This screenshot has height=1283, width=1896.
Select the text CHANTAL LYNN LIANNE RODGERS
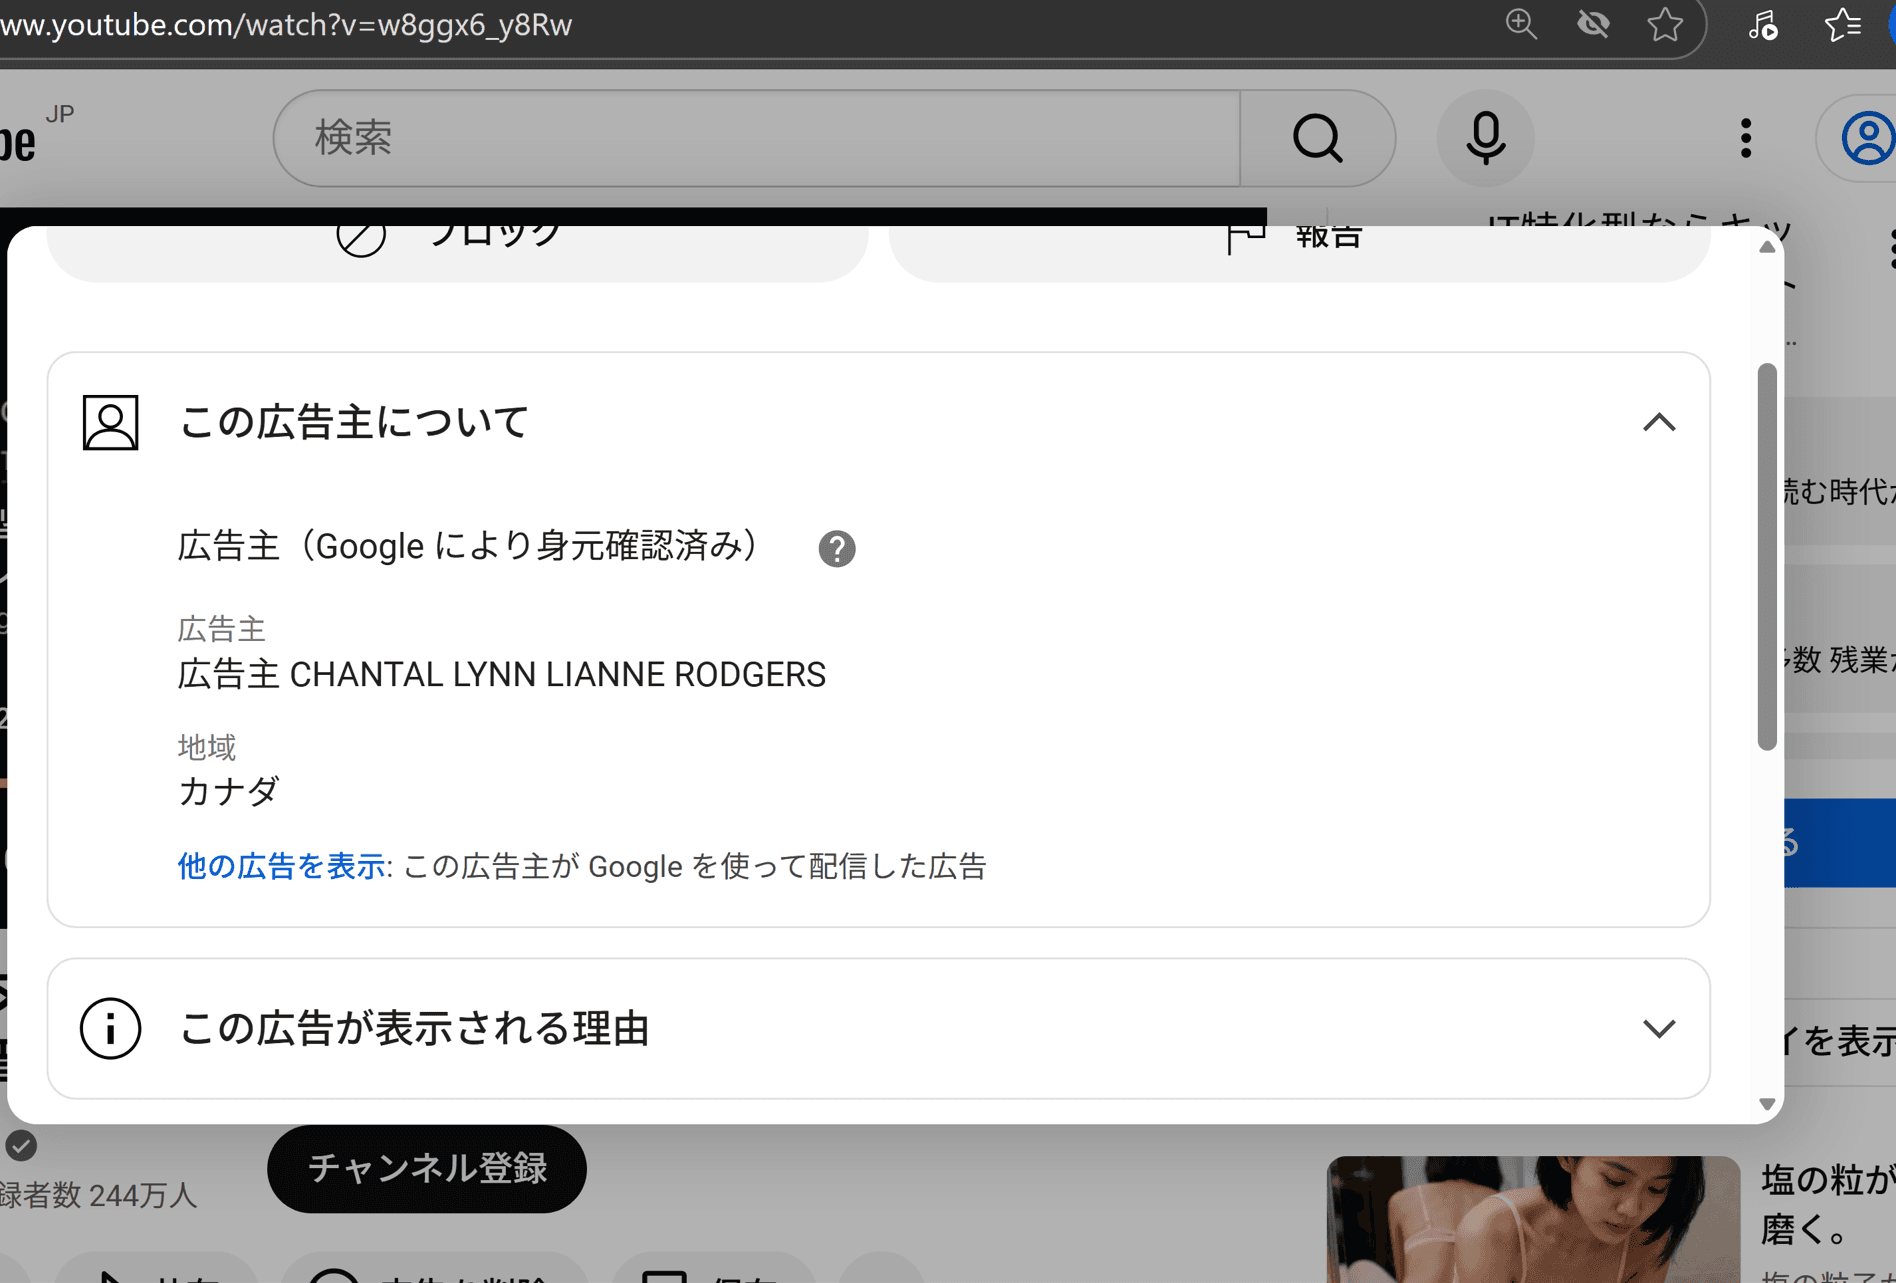[558, 674]
